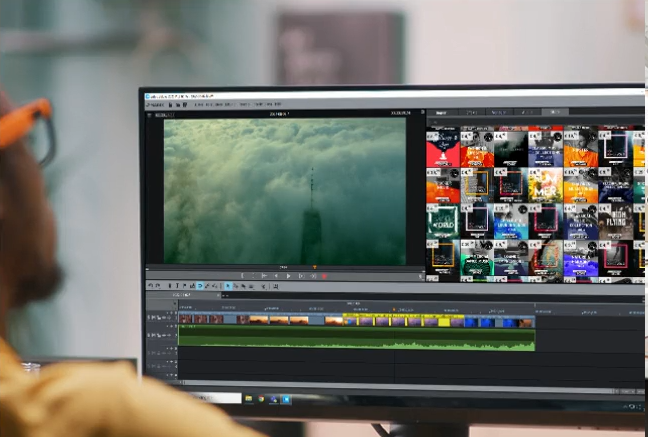Click the open project icon in the top bar
The width and height of the screenshot is (648, 437).
tap(178, 105)
